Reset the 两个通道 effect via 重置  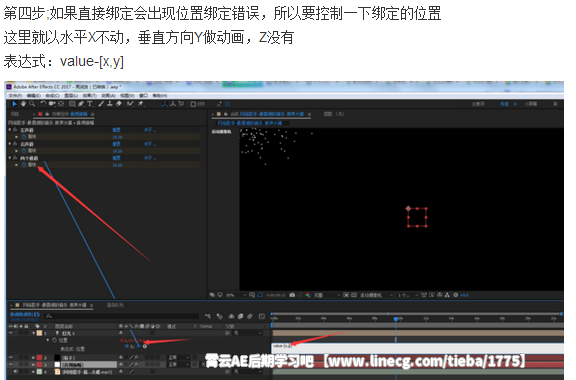coord(116,158)
